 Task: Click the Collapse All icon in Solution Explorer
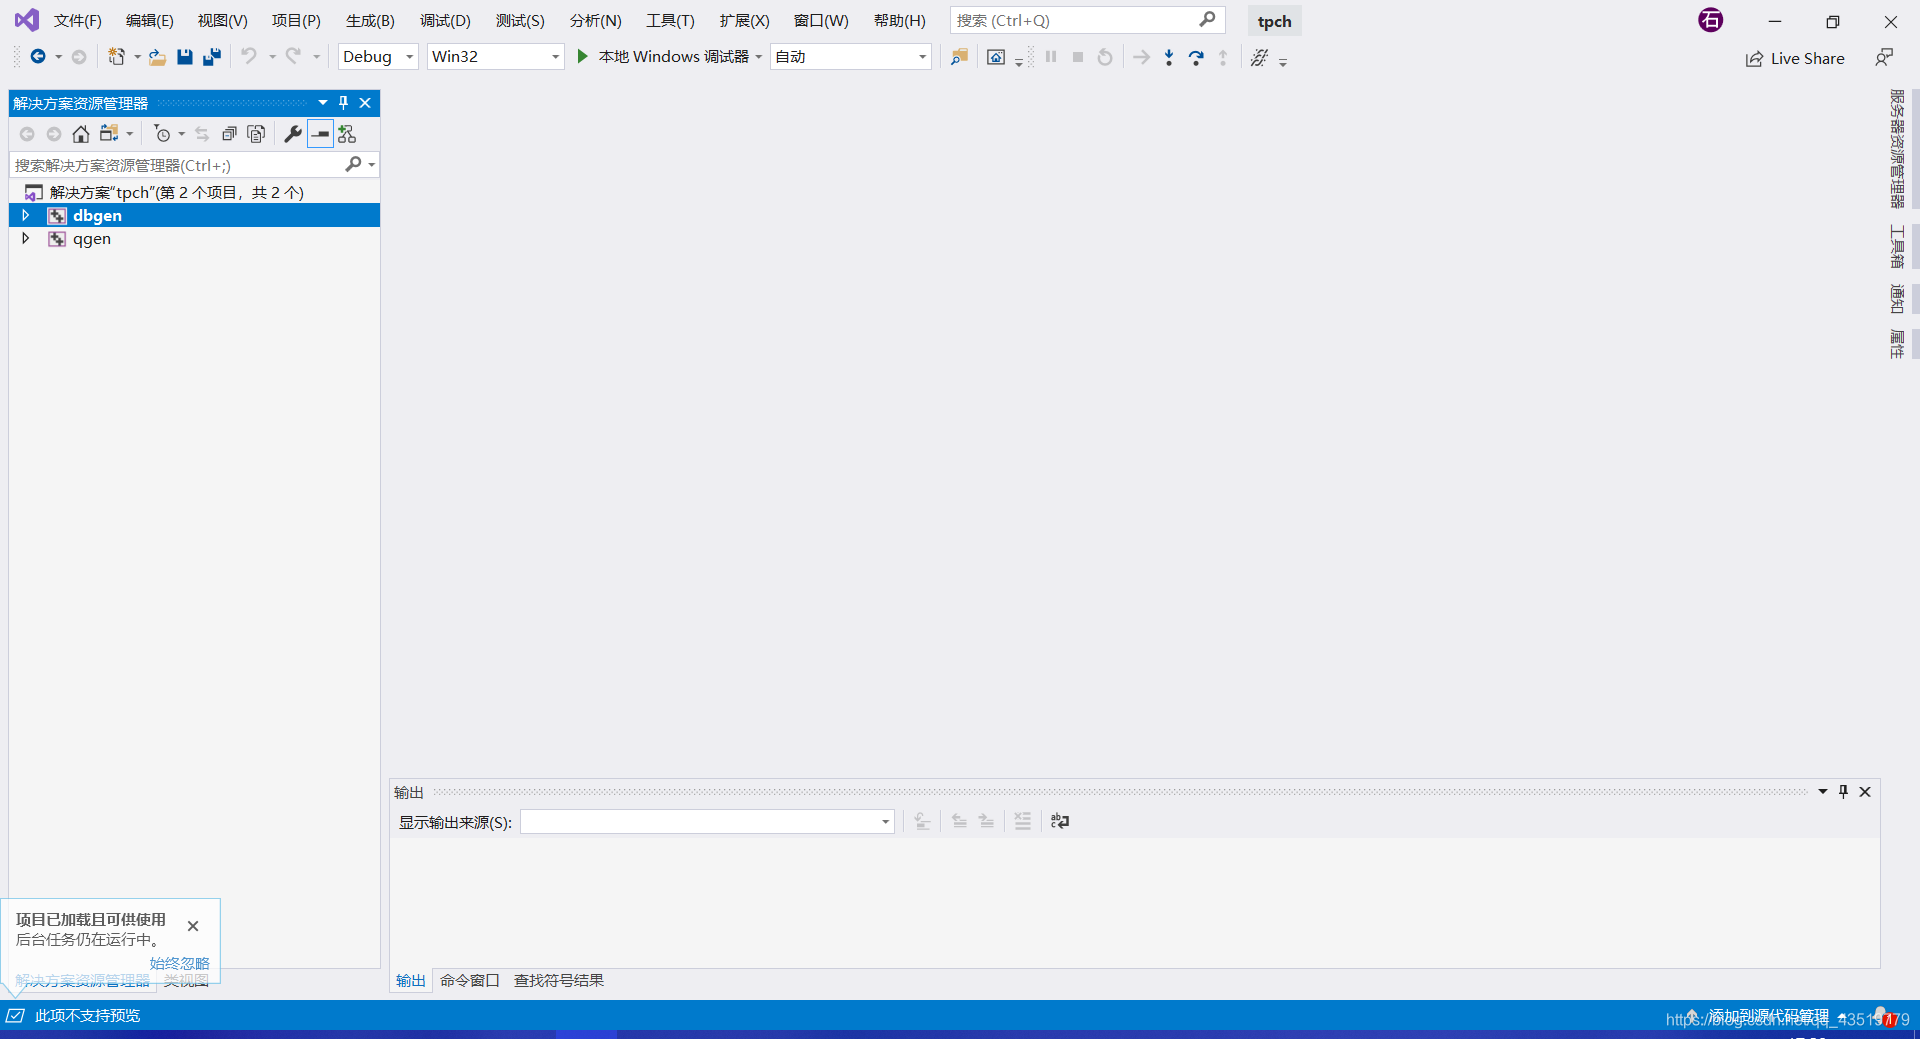pyautogui.click(x=230, y=133)
